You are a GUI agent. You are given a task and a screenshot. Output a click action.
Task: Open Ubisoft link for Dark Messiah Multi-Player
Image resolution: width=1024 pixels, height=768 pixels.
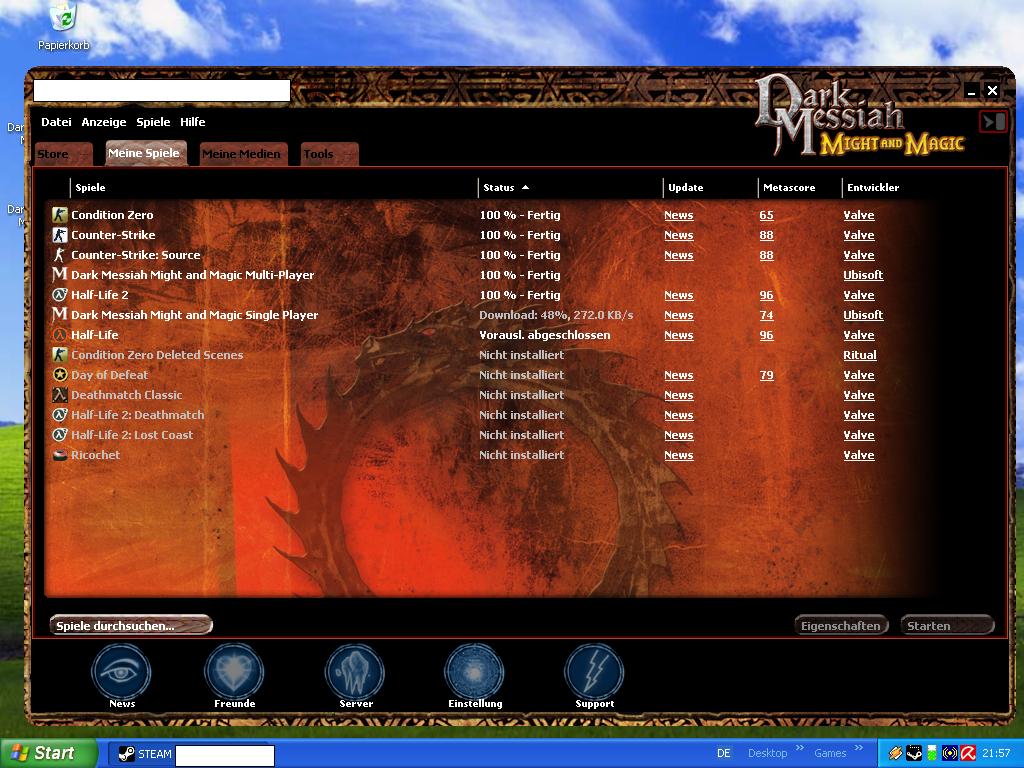863,275
